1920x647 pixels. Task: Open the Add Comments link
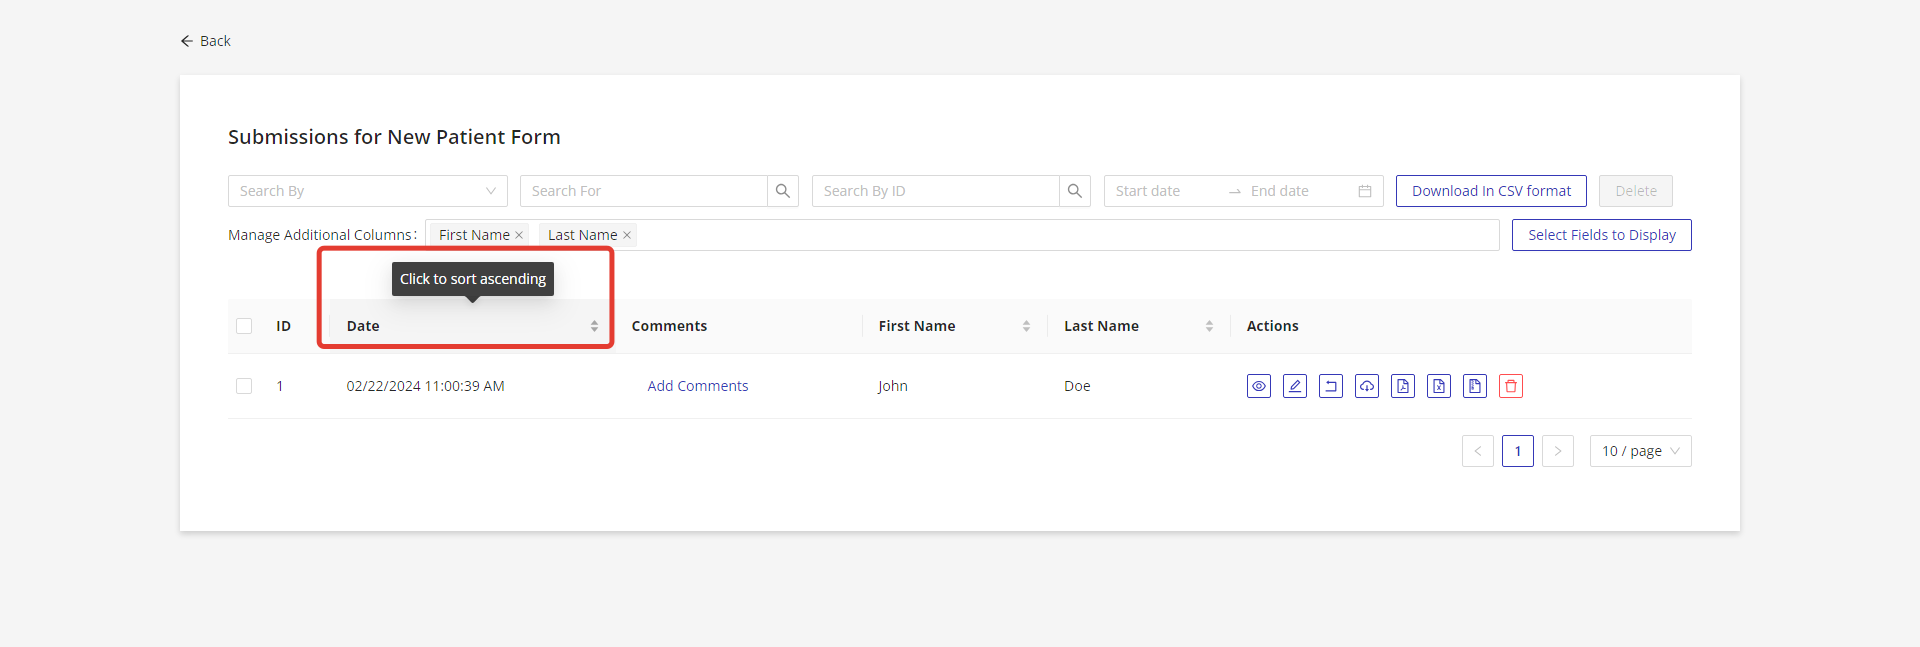coord(697,386)
